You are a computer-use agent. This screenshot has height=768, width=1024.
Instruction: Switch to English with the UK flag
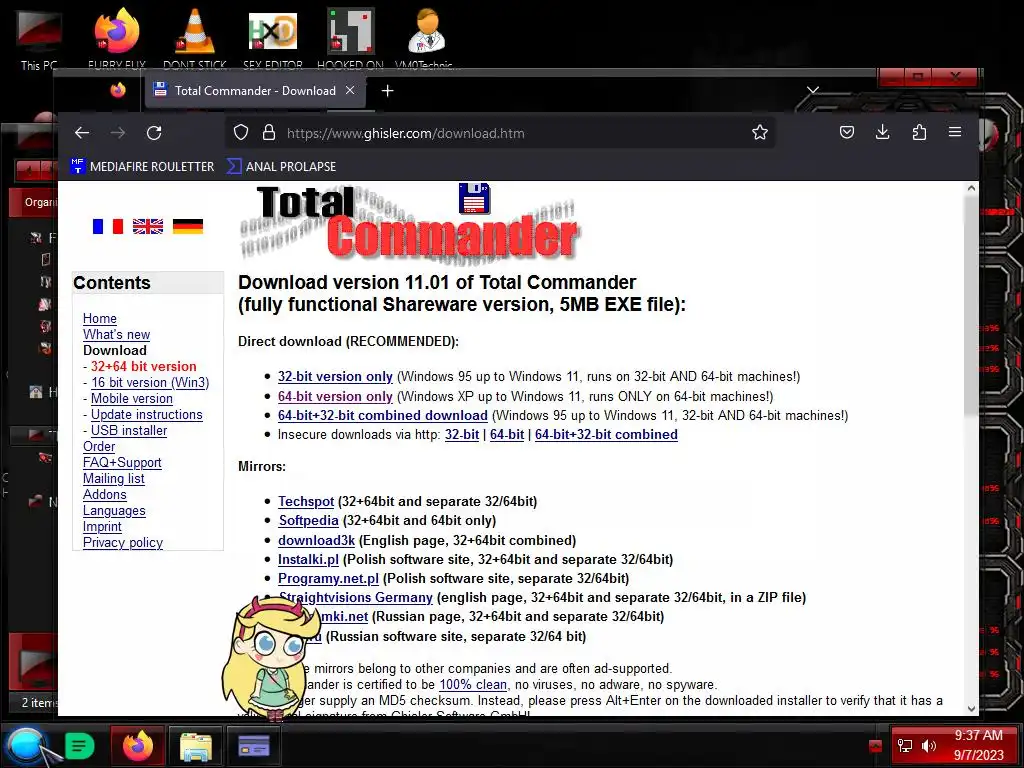pyautogui.click(x=148, y=226)
